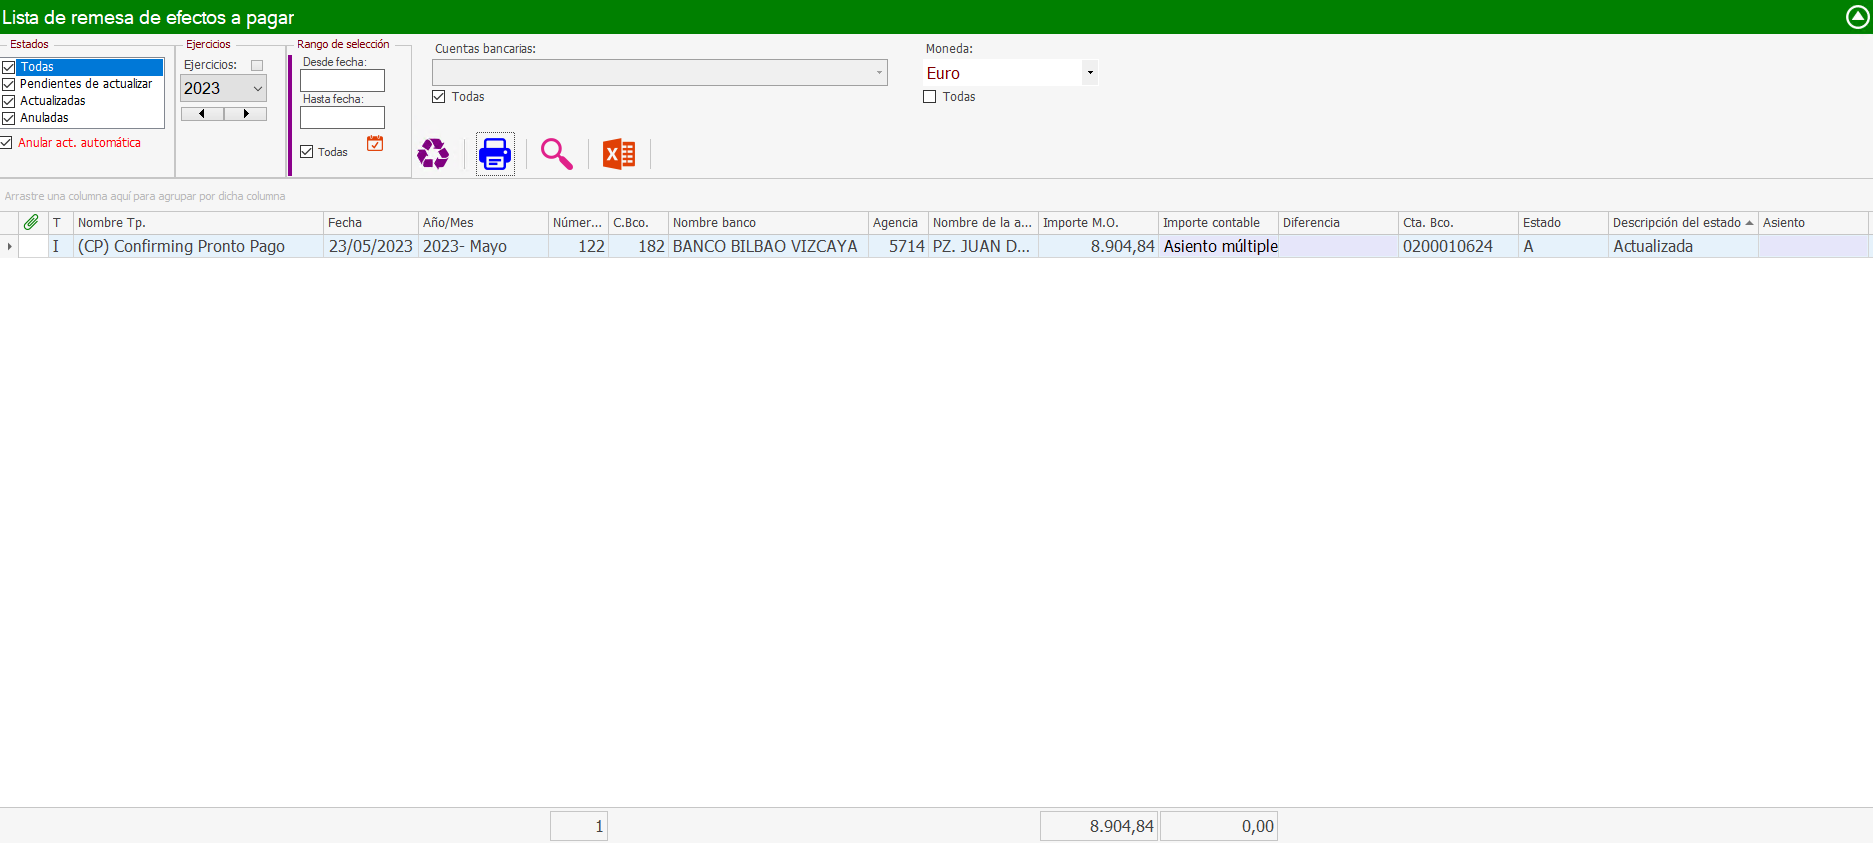Open the Cuentas bancarias dropdown

click(879, 73)
